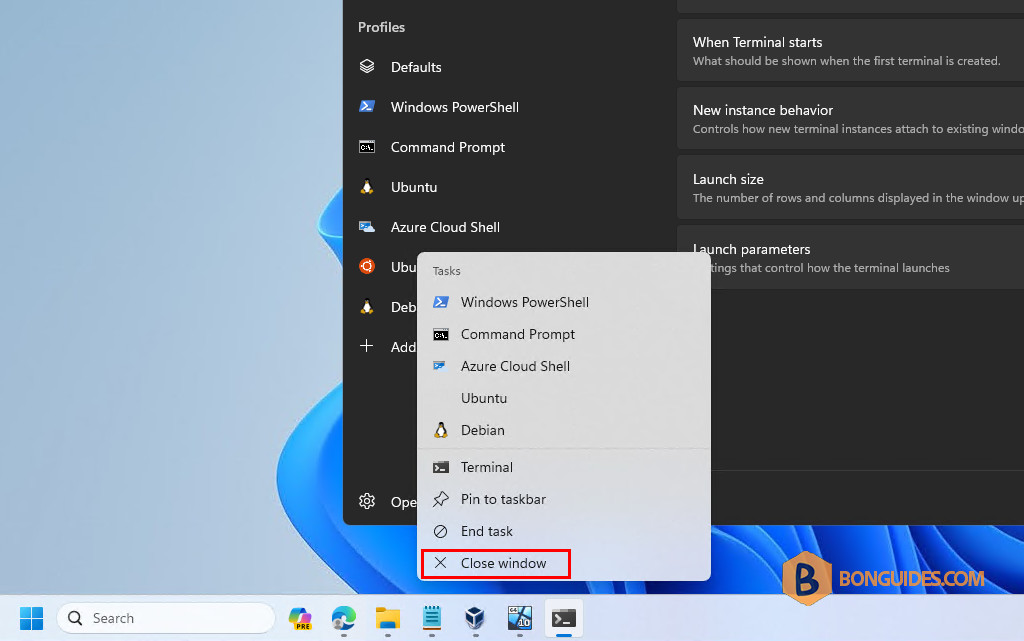The image size is (1024, 641).
Task: Open the When Terminal starts setting
Action: click(850, 50)
